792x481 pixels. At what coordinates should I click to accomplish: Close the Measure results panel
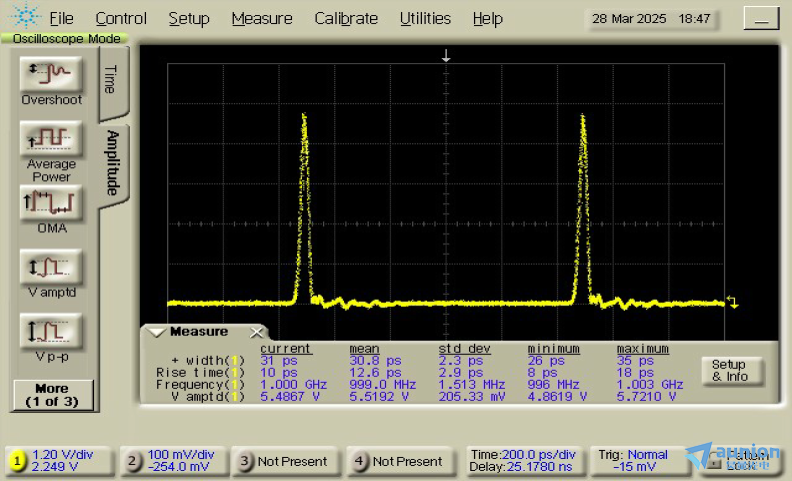pos(256,332)
